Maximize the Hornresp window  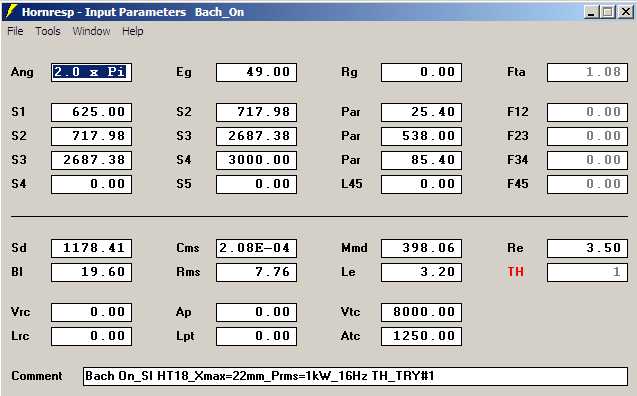coord(608,12)
